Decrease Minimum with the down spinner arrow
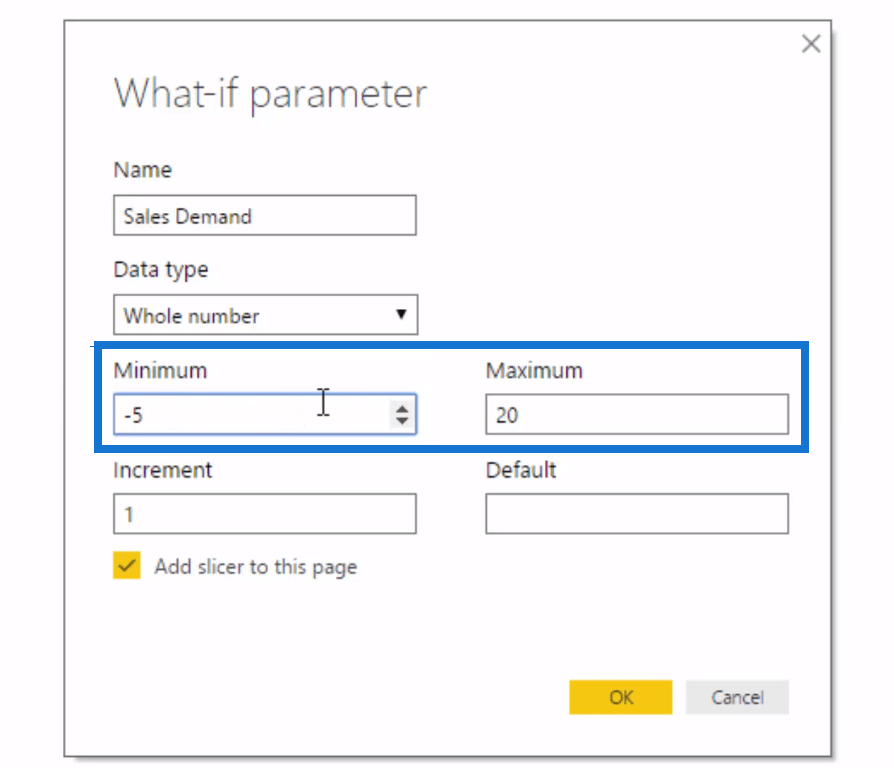The height and width of the screenshot is (768, 894). (402, 421)
